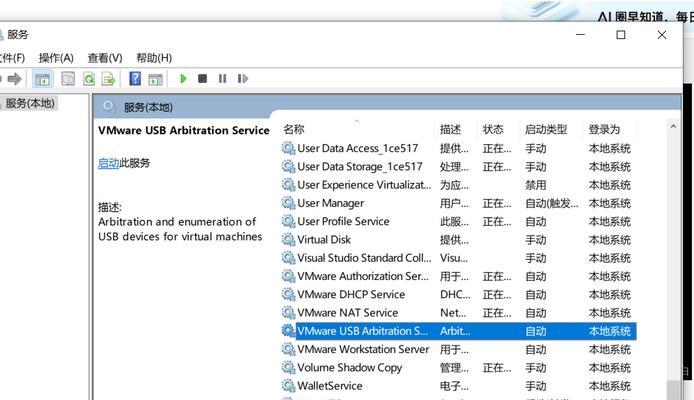Click the 禁用 startup type of User Experience Virtualization
The height and width of the screenshot is (400, 694).
536,185
